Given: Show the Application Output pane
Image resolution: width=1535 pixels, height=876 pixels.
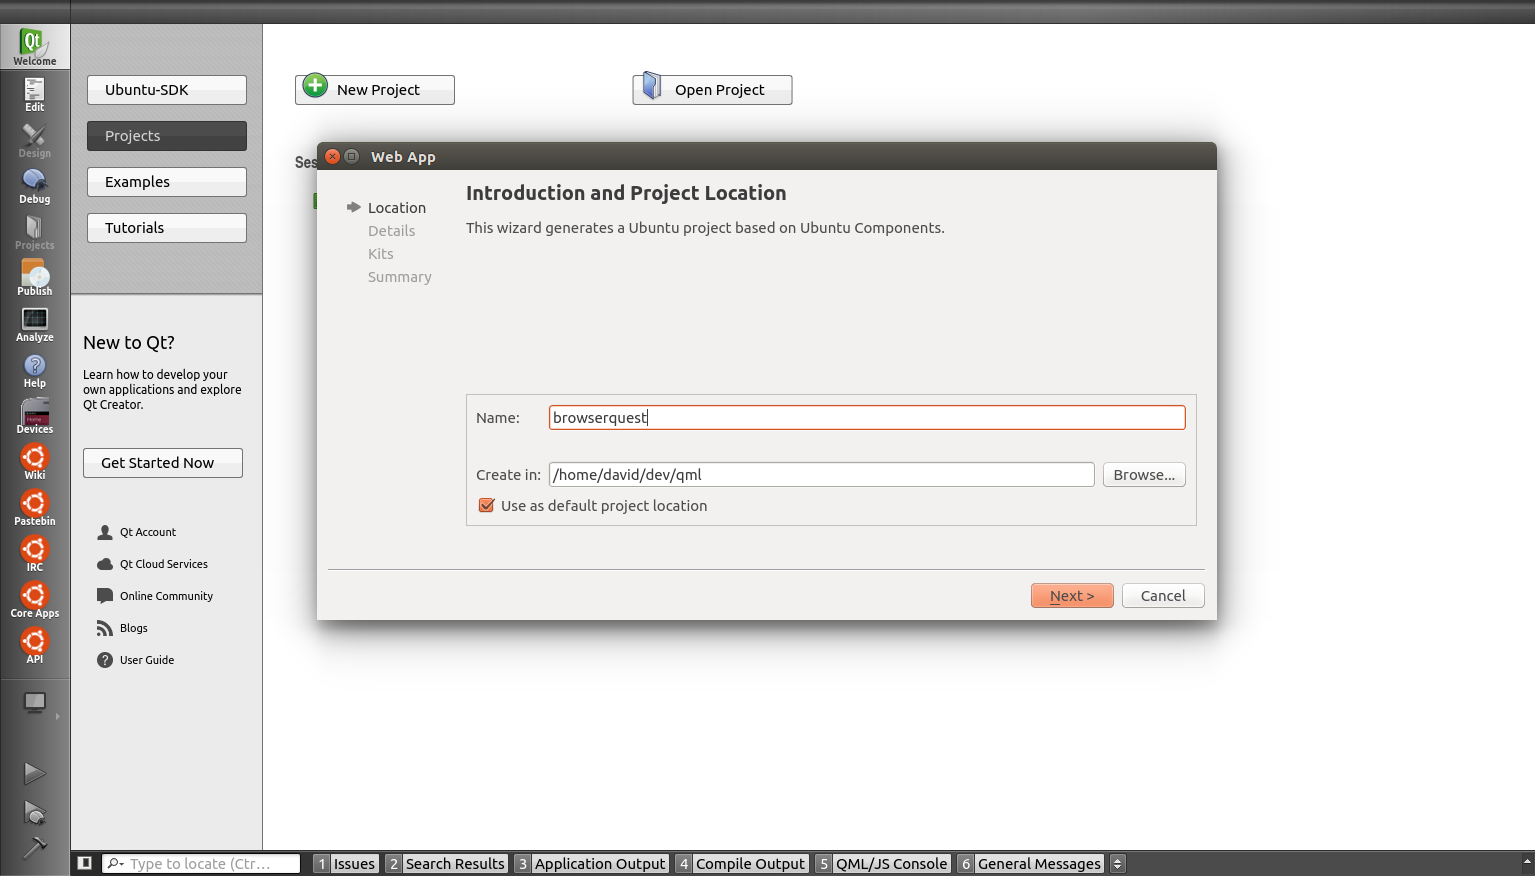Looking at the screenshot, I should tap(591, 863).
